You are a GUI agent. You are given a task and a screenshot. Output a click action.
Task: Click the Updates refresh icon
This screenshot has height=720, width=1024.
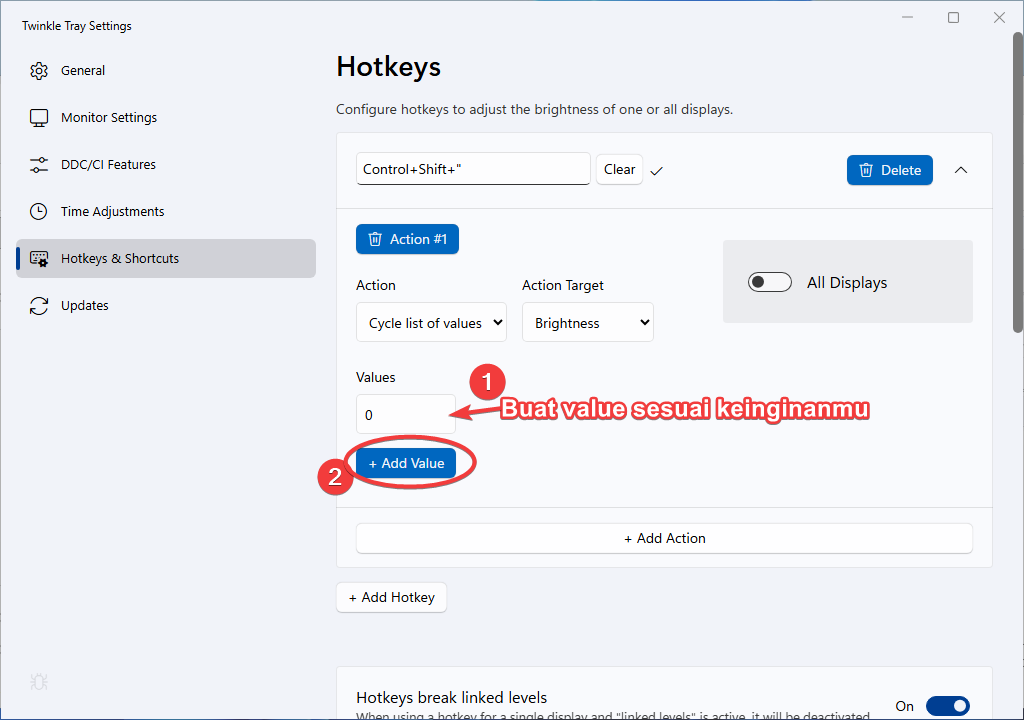point(39,306)
